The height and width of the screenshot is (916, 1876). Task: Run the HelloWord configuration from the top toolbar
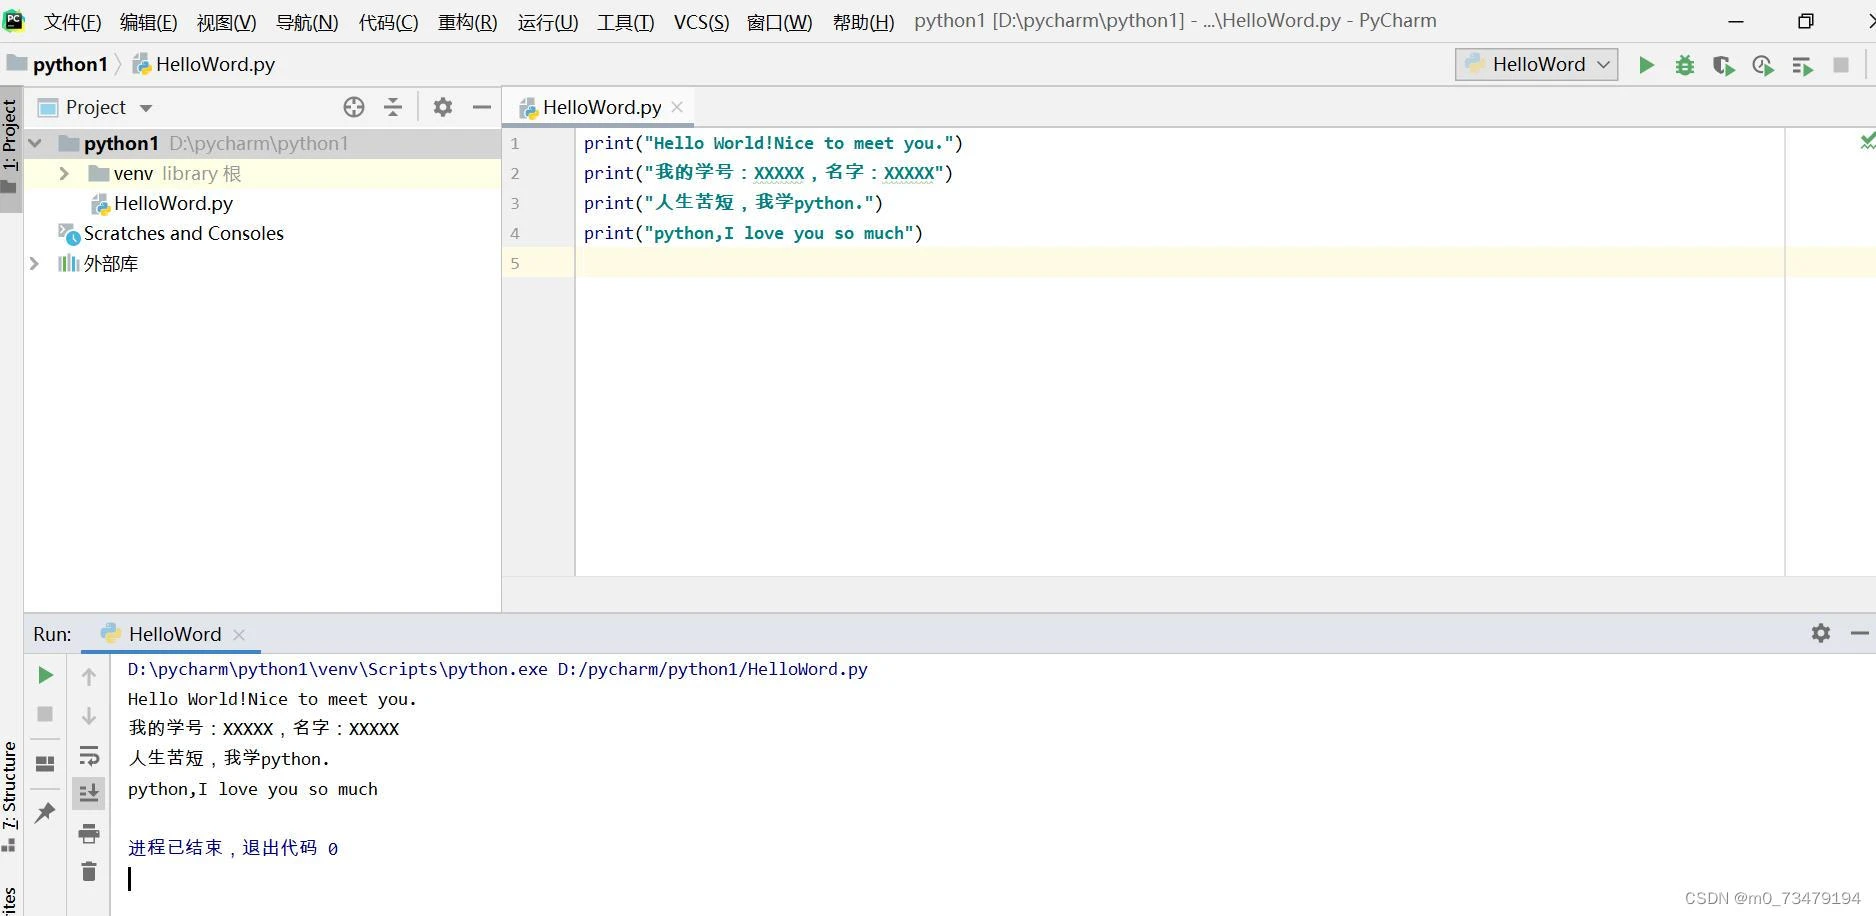pyautogui.click(x=1646, y=65)
